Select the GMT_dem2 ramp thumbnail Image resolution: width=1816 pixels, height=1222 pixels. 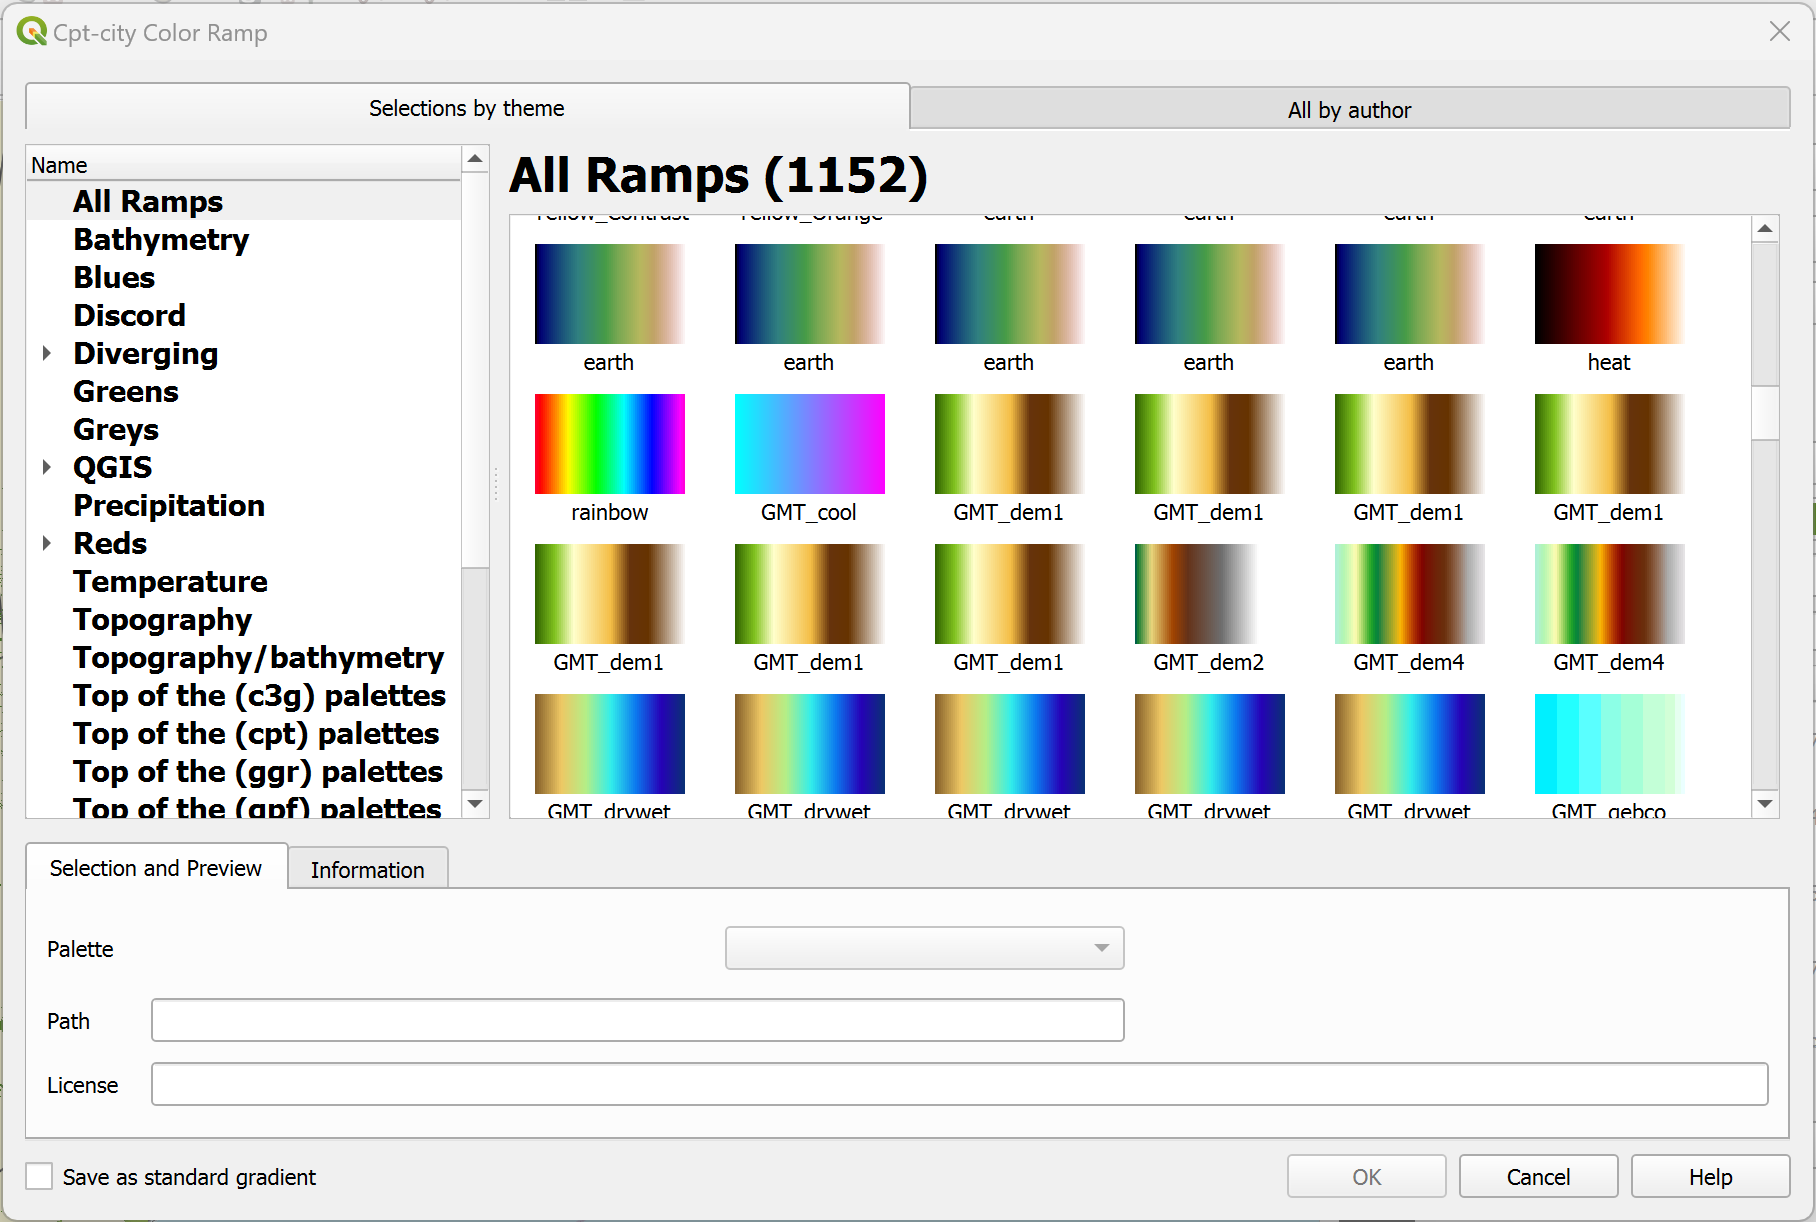point(1209,594)
